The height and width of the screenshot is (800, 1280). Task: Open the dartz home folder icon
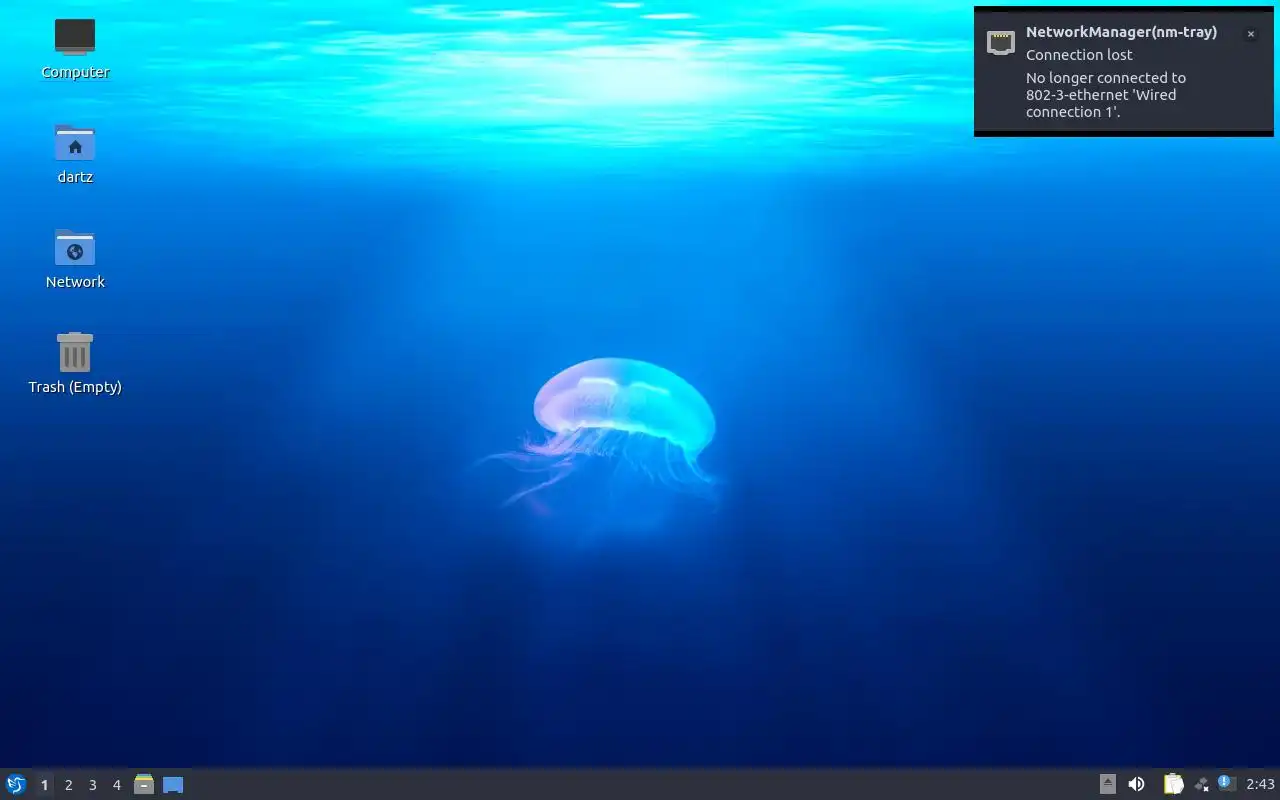tap(75, 152)
